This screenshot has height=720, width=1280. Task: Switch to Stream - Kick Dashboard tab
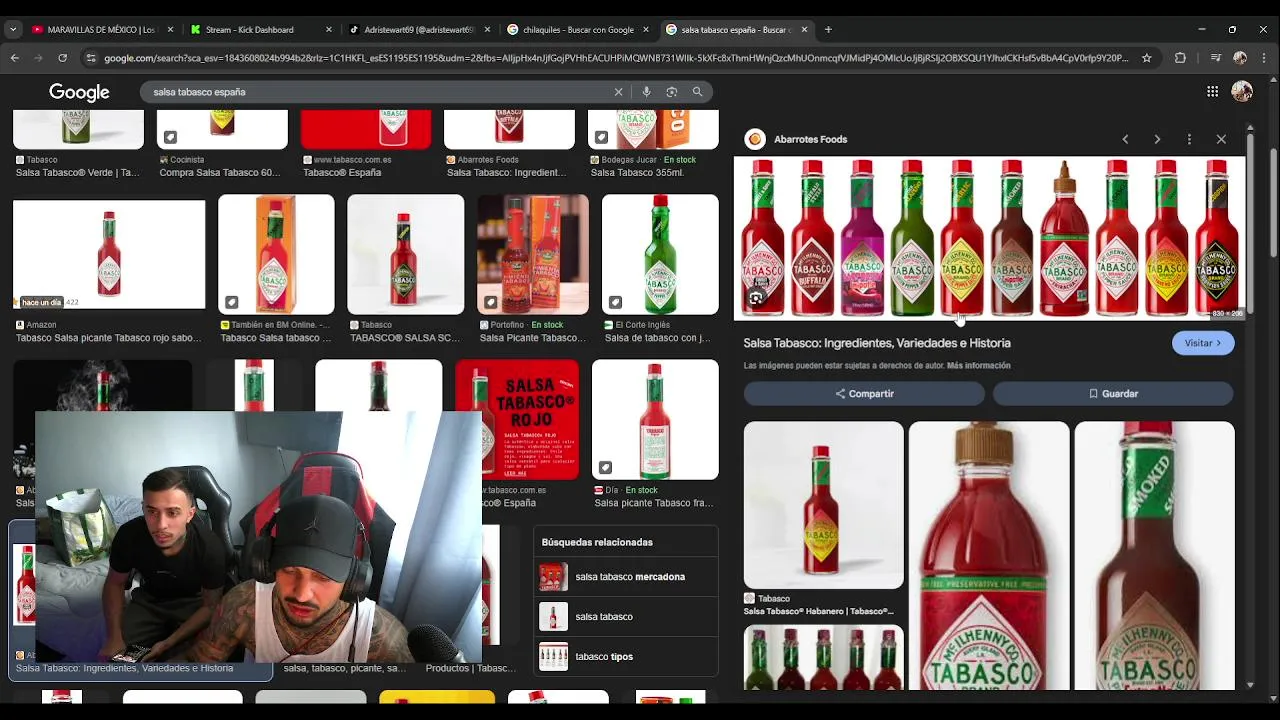260,30
